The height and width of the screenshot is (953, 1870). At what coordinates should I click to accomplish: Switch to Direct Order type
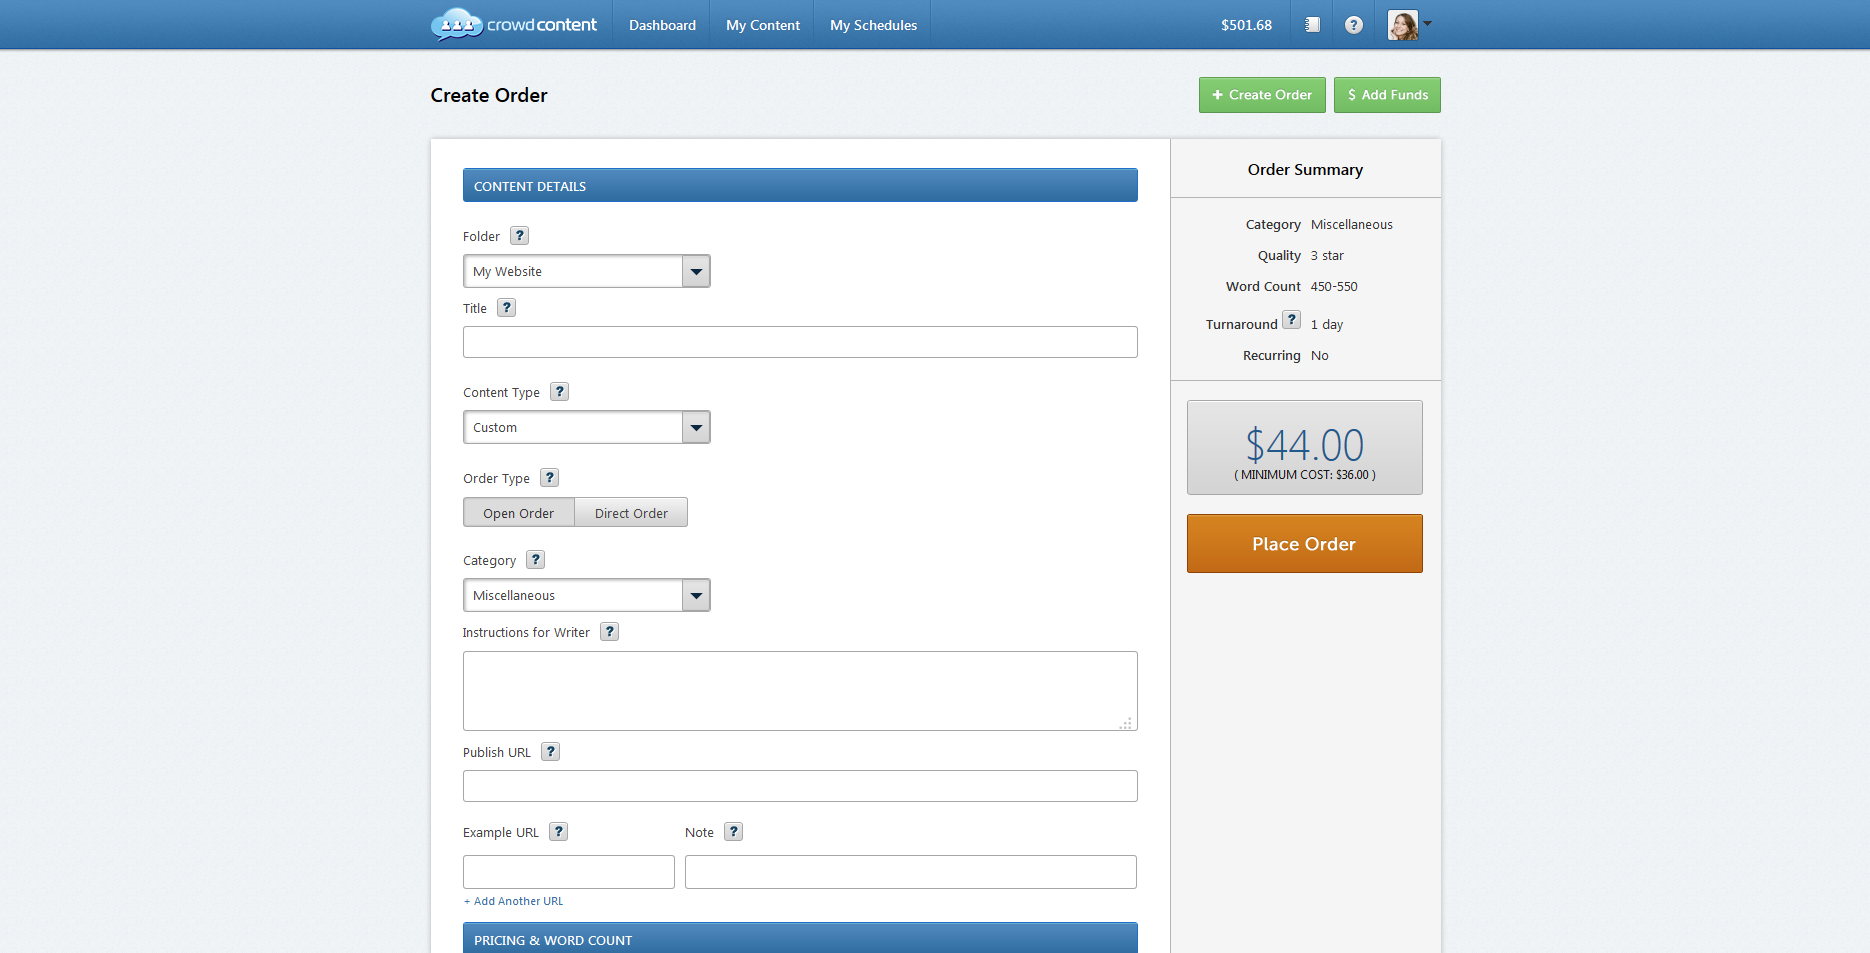click(x=631, y=513)
